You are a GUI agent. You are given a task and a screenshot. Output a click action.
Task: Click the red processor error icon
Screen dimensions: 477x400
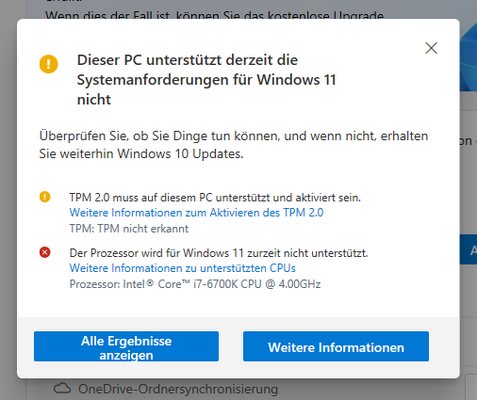pos(45,252)
